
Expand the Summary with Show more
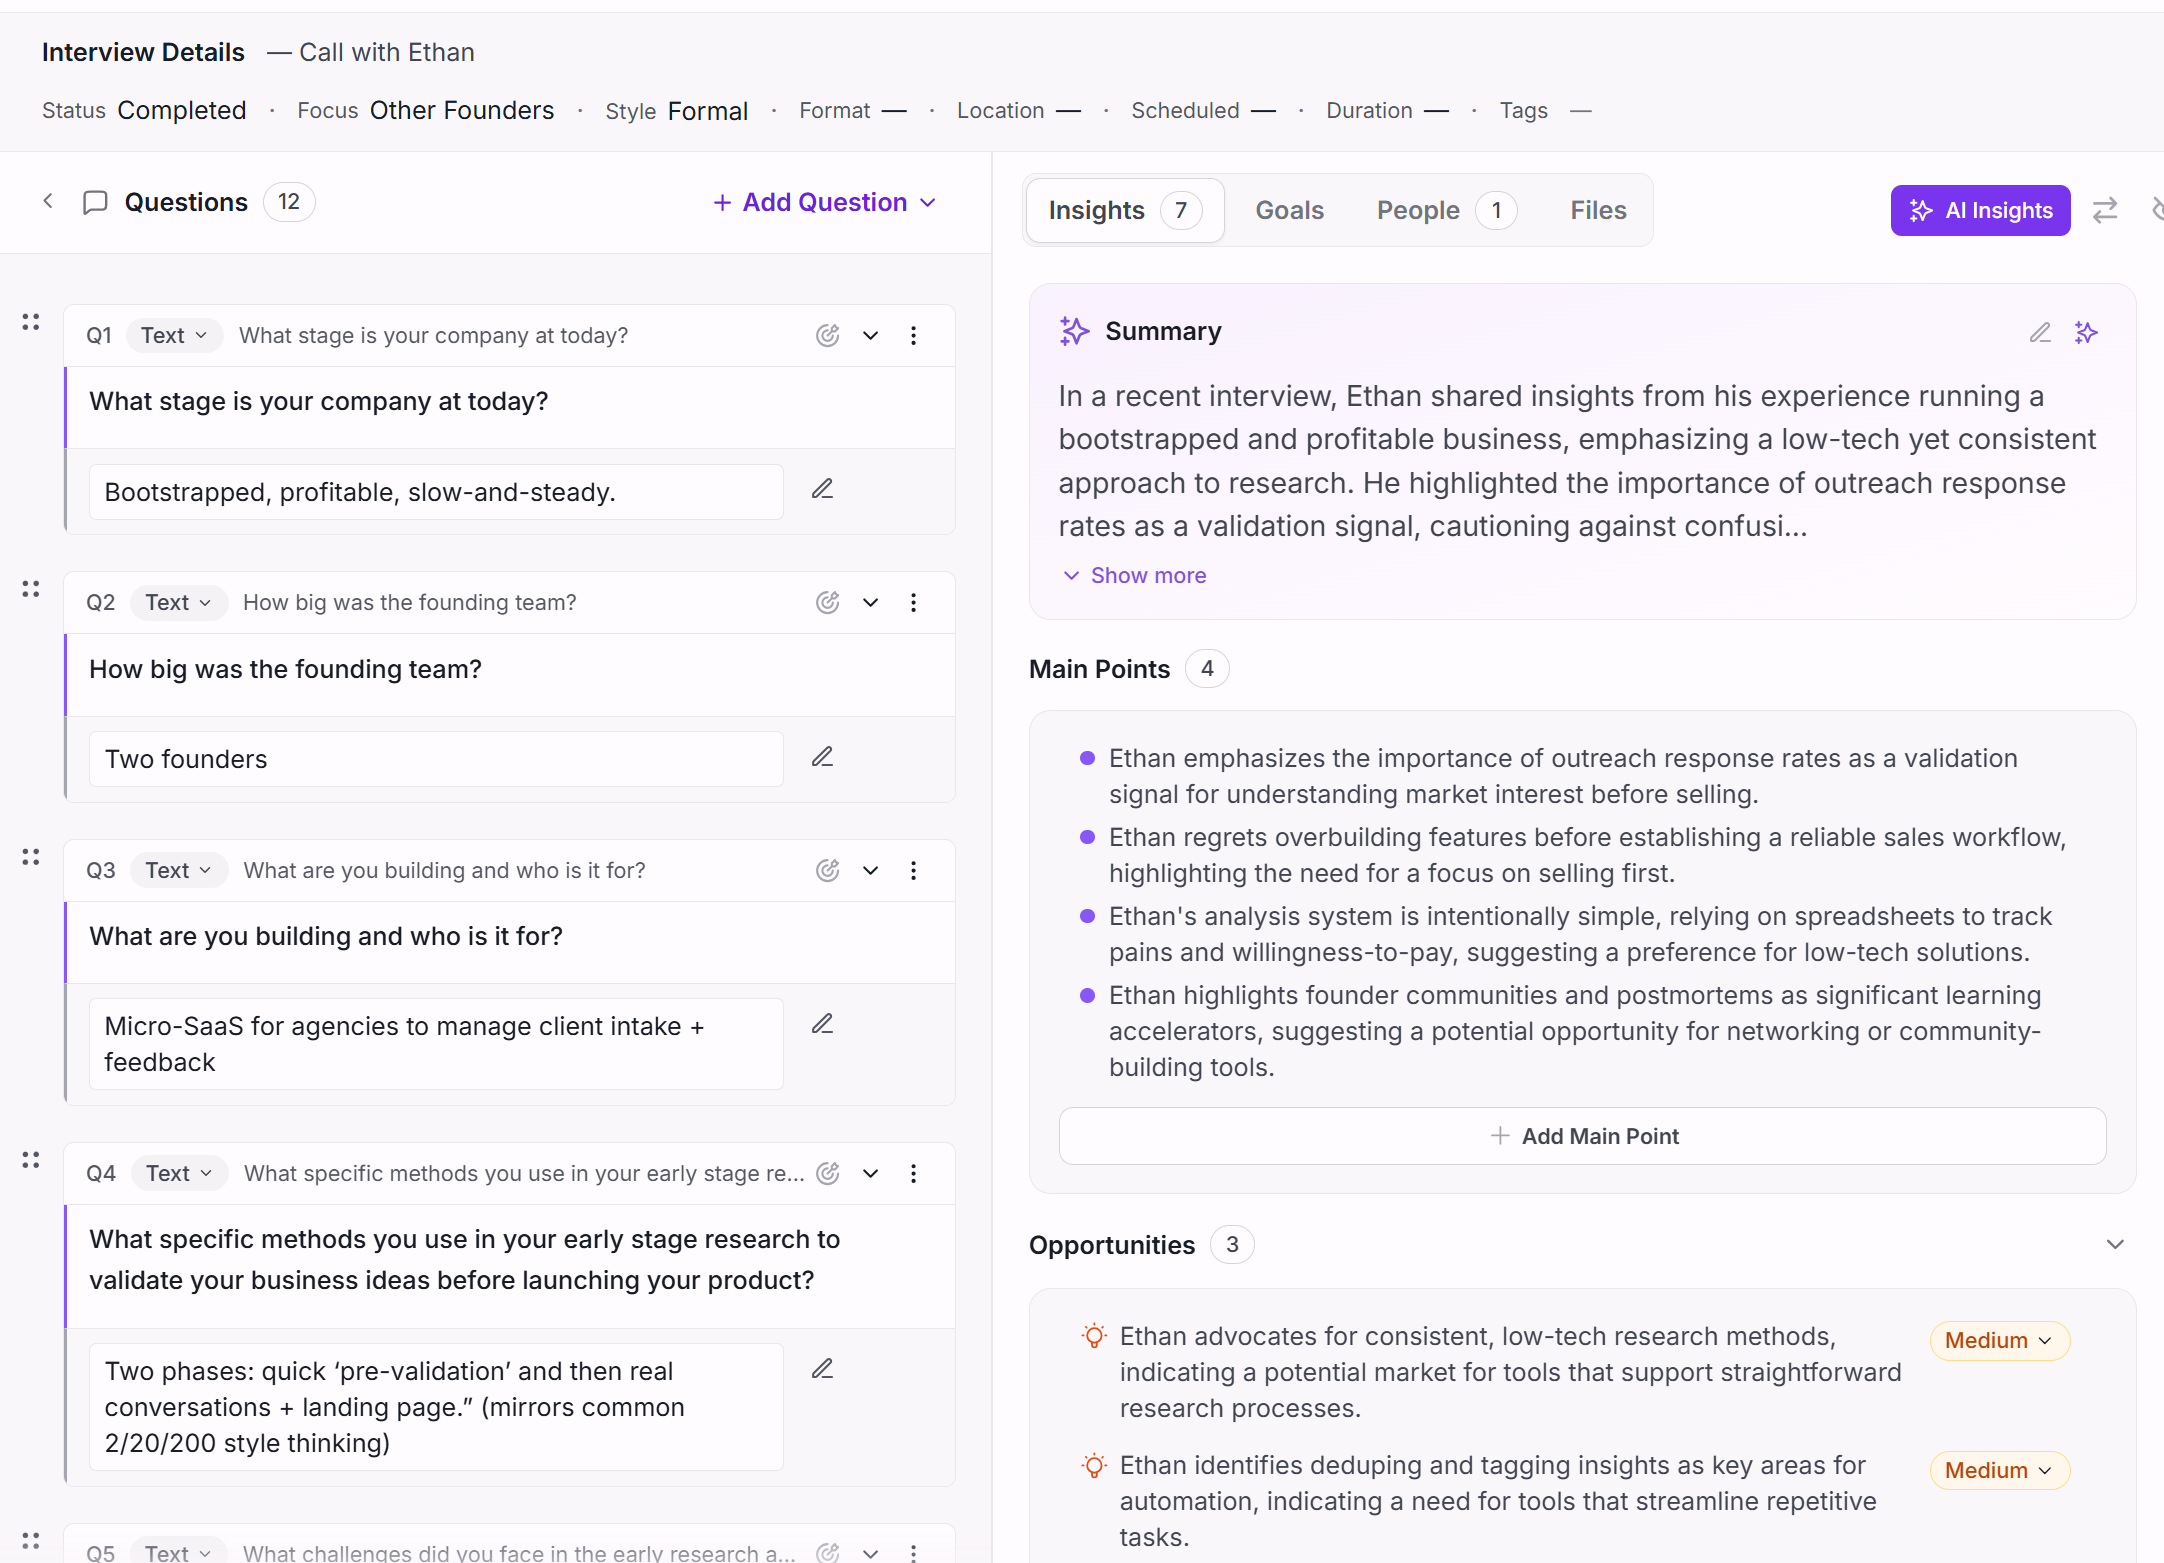coord(1133,575)
